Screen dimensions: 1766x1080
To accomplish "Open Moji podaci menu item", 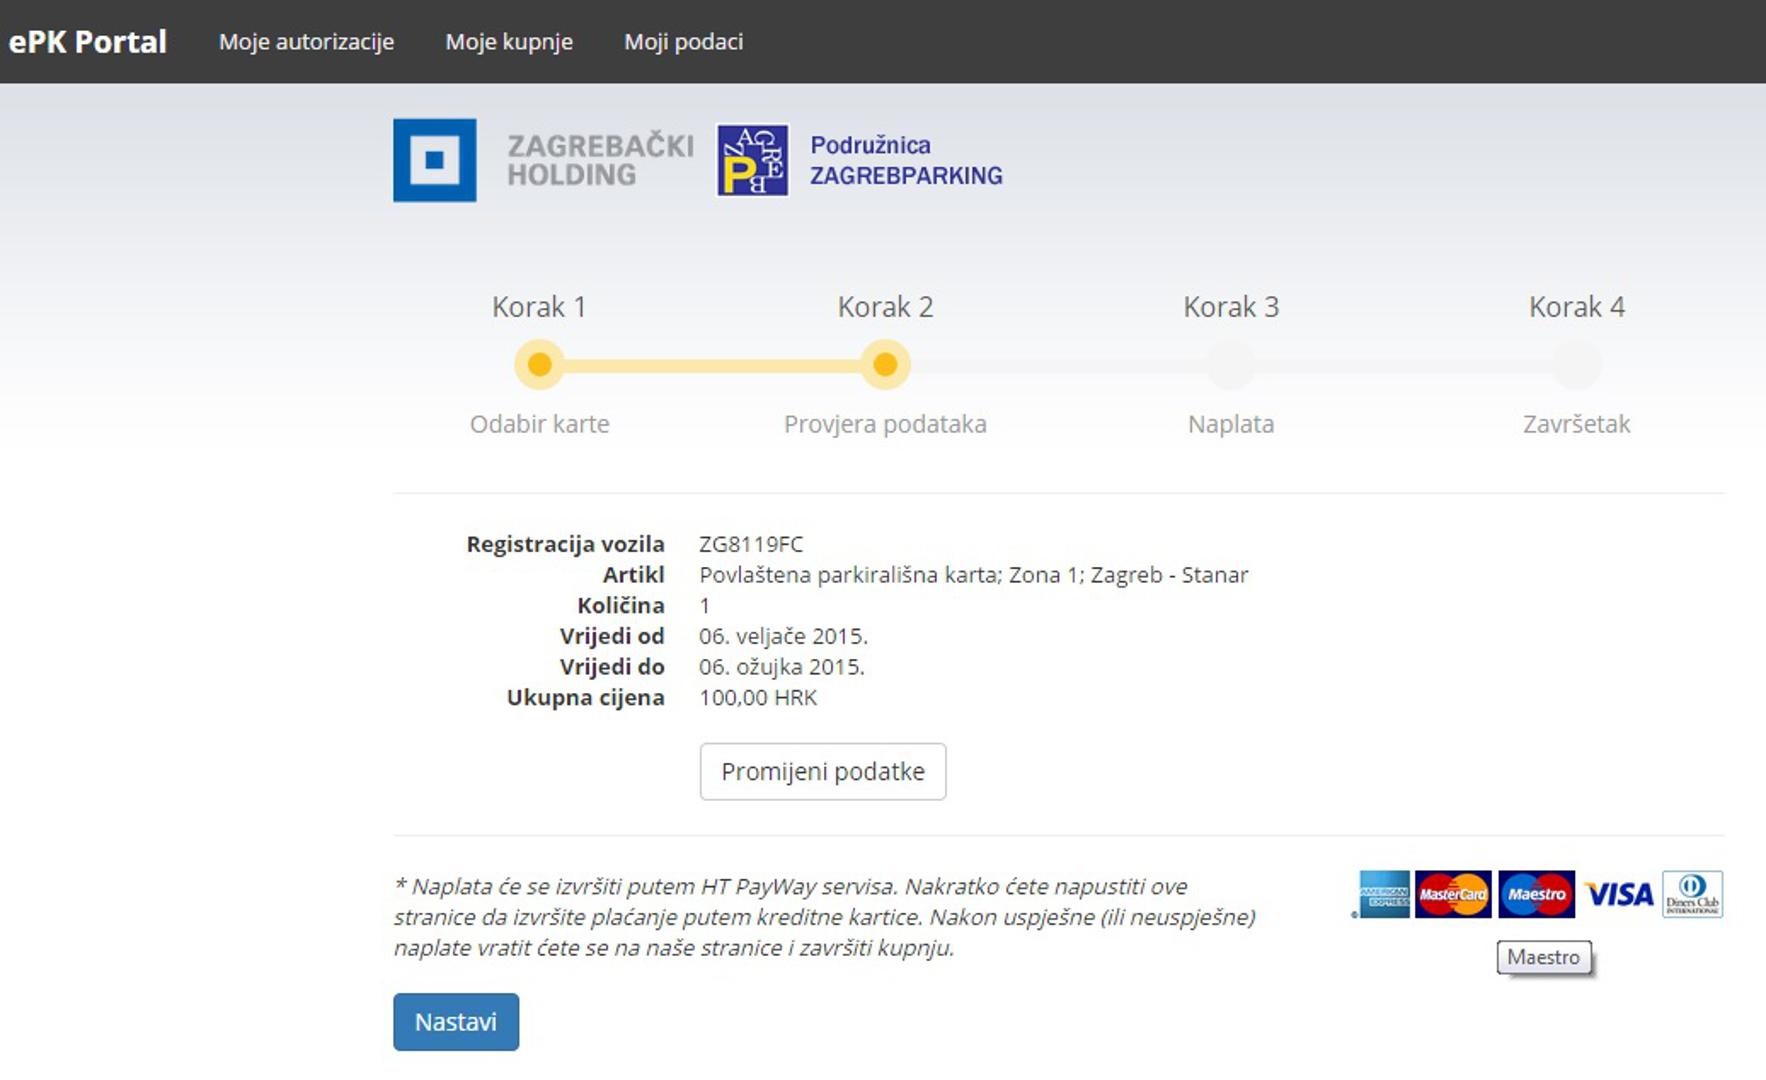I will 683,42.
